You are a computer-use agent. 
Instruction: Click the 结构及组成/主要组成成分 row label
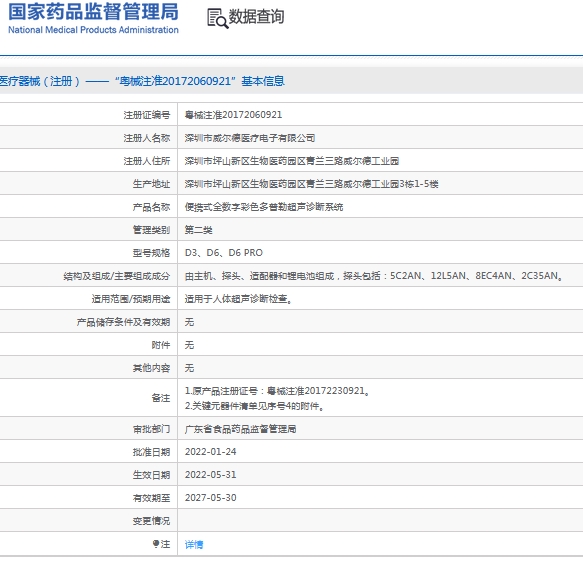point(117,276)
